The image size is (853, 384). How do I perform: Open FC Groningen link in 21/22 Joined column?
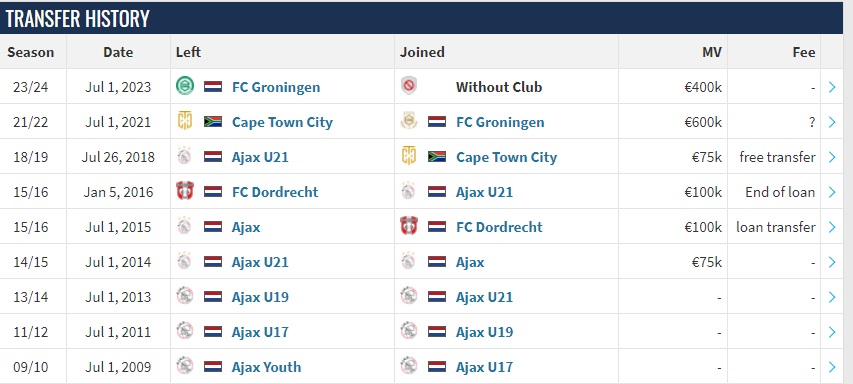coord(500,122)
